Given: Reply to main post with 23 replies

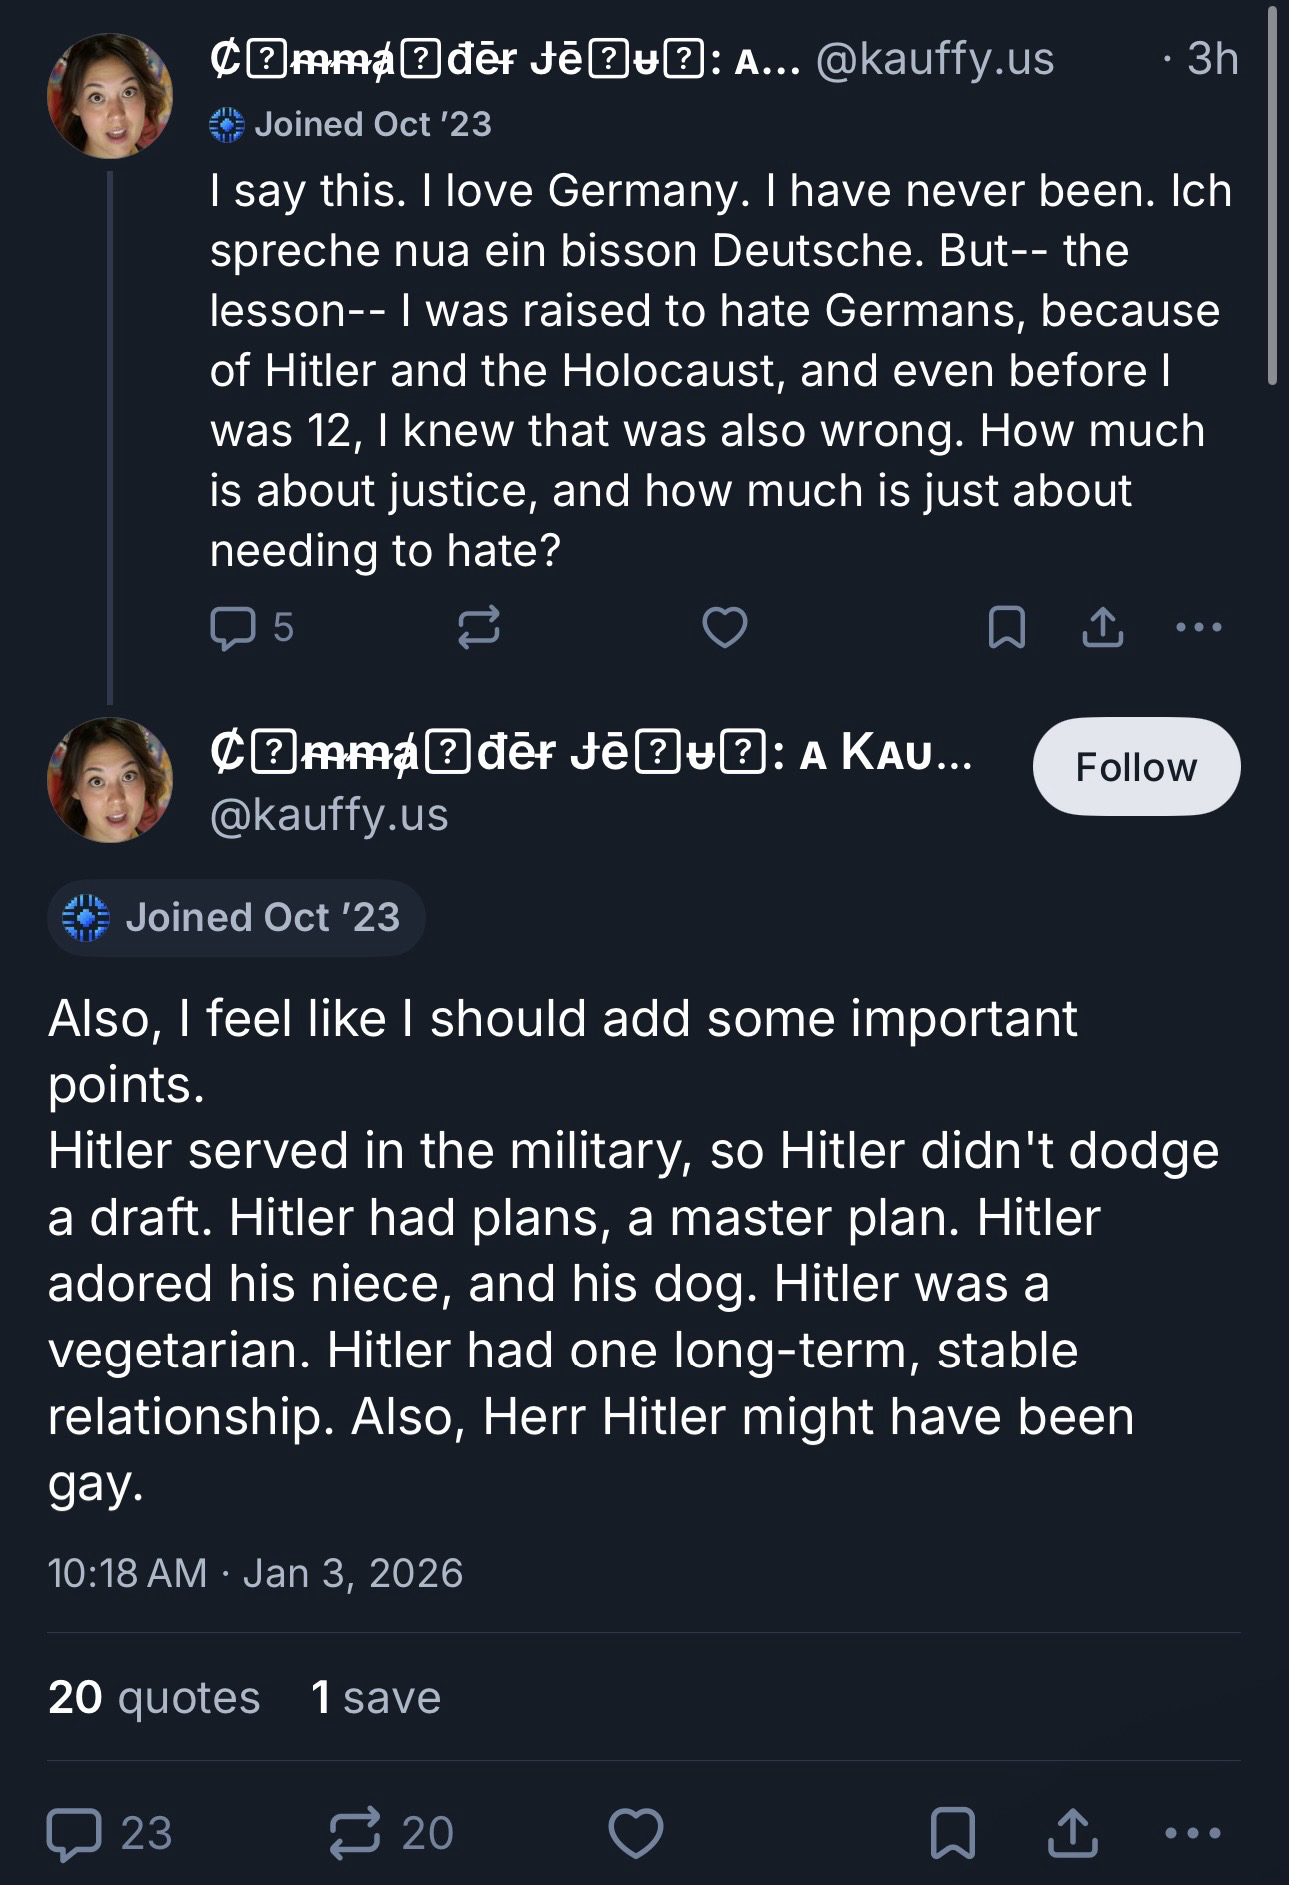Looking at the screenshot, I should point(75,1833).
